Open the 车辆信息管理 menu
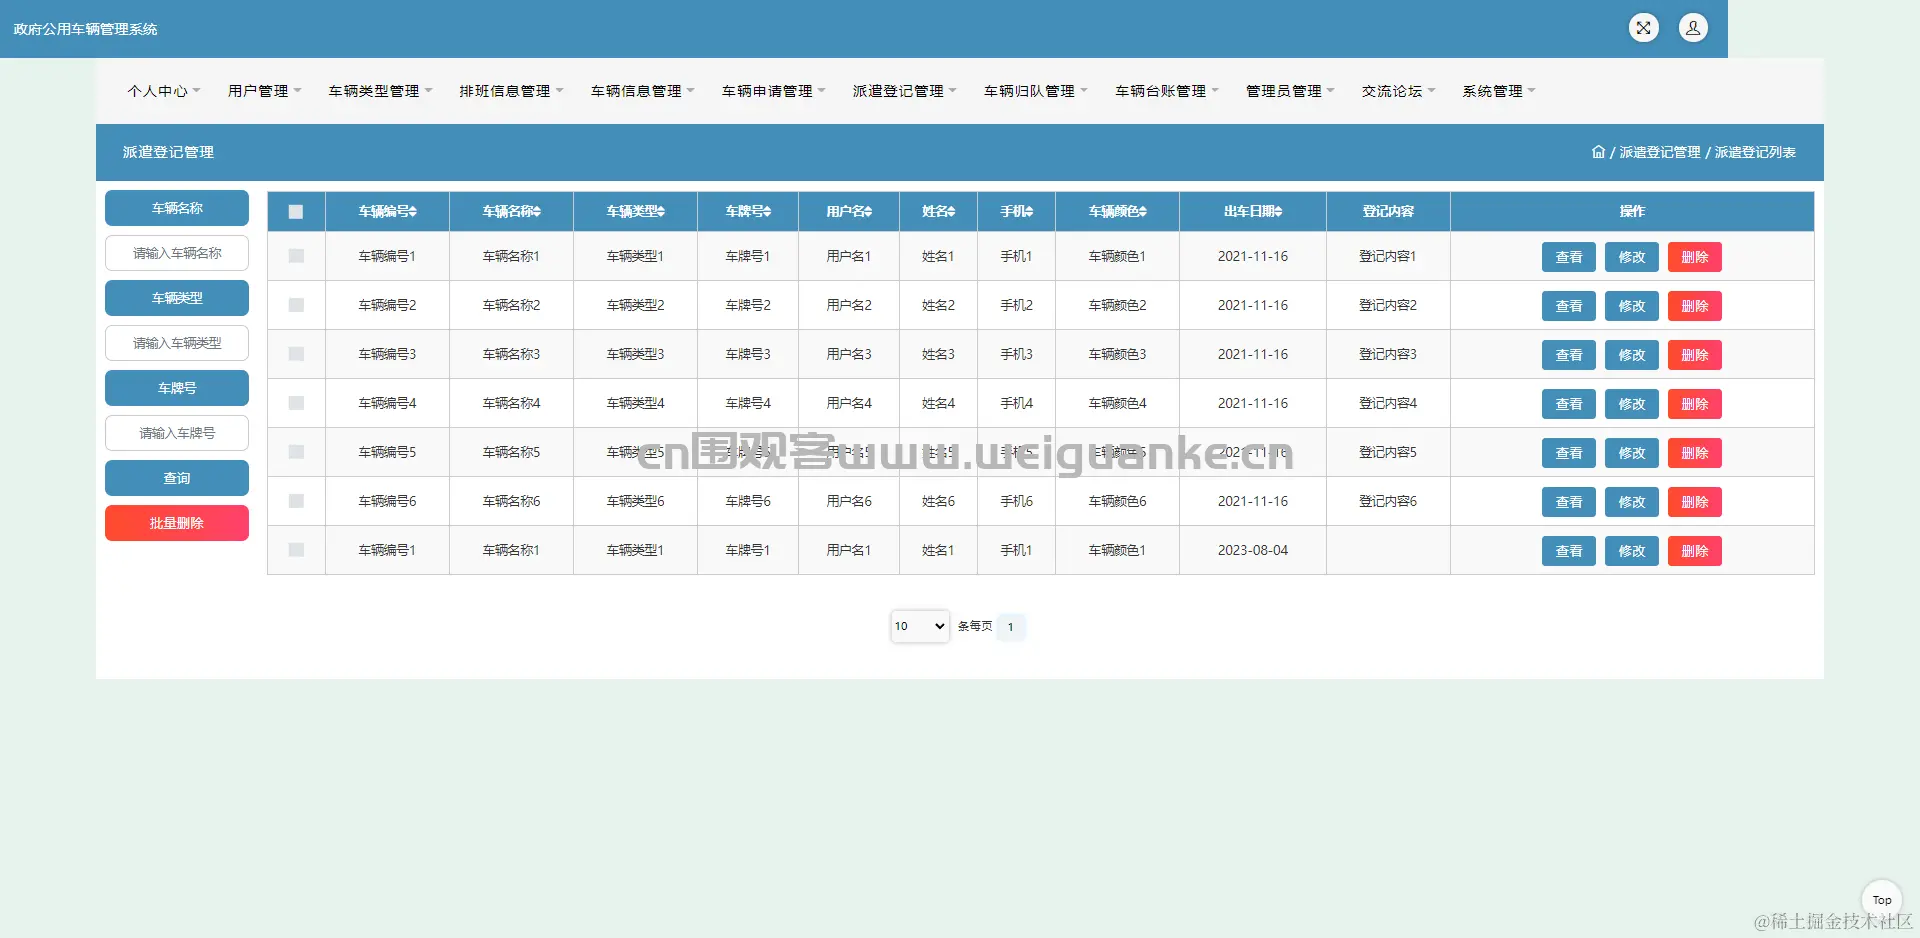 pos(642,91)
